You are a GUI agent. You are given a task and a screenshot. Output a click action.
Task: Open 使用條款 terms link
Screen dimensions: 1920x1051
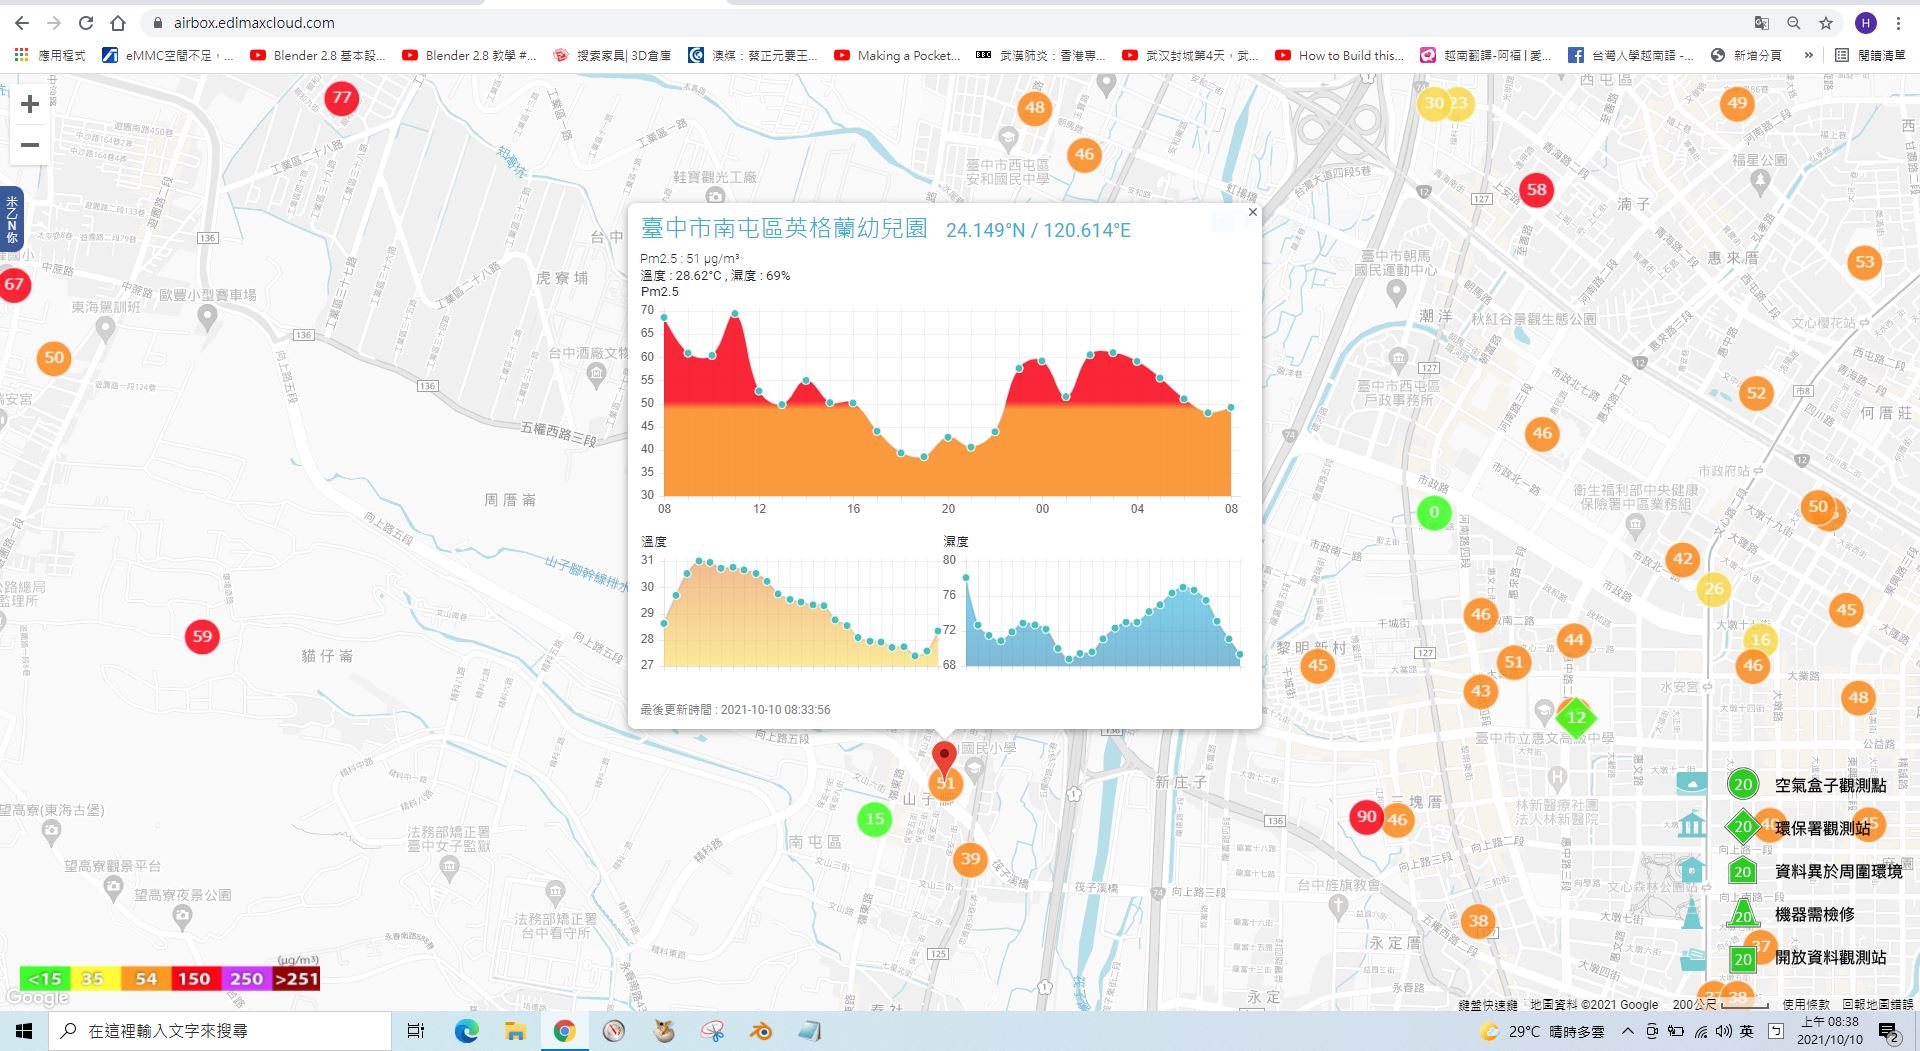(1806, 1004)
